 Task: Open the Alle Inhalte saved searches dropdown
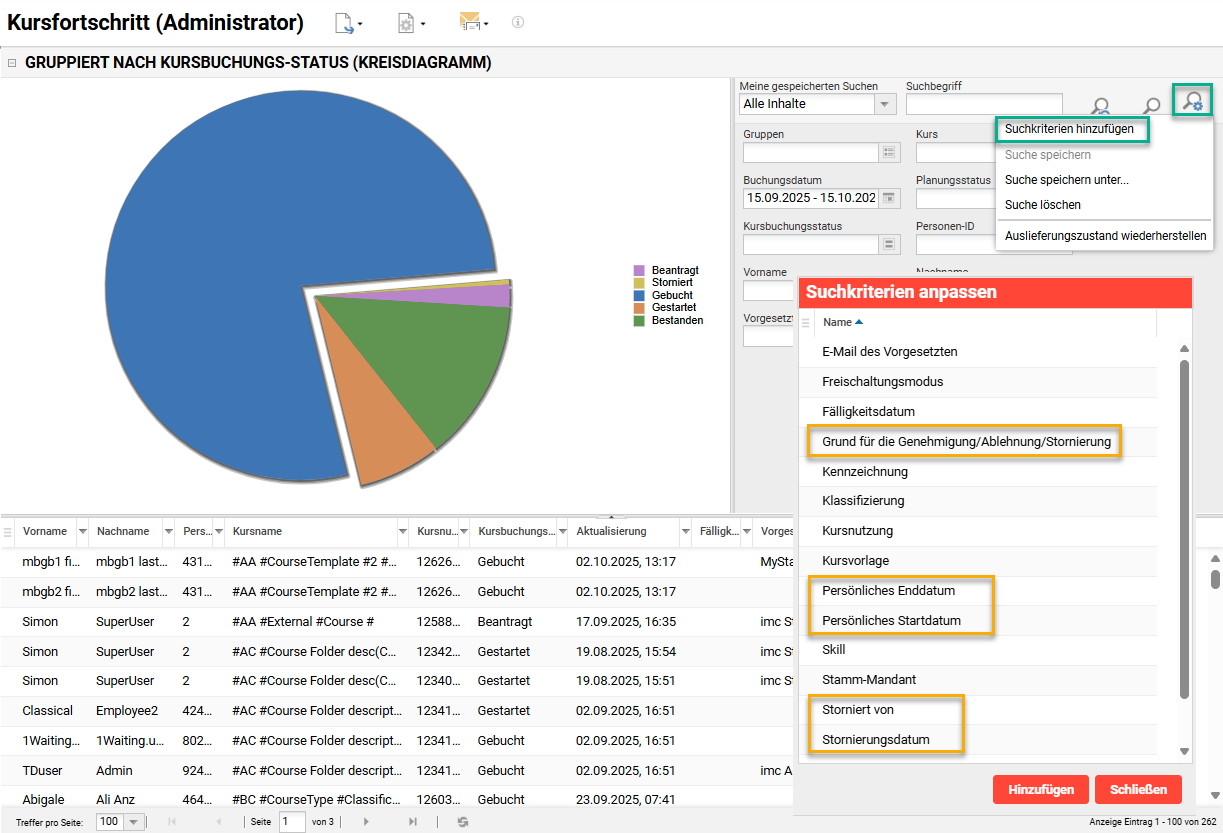[885, 104]
